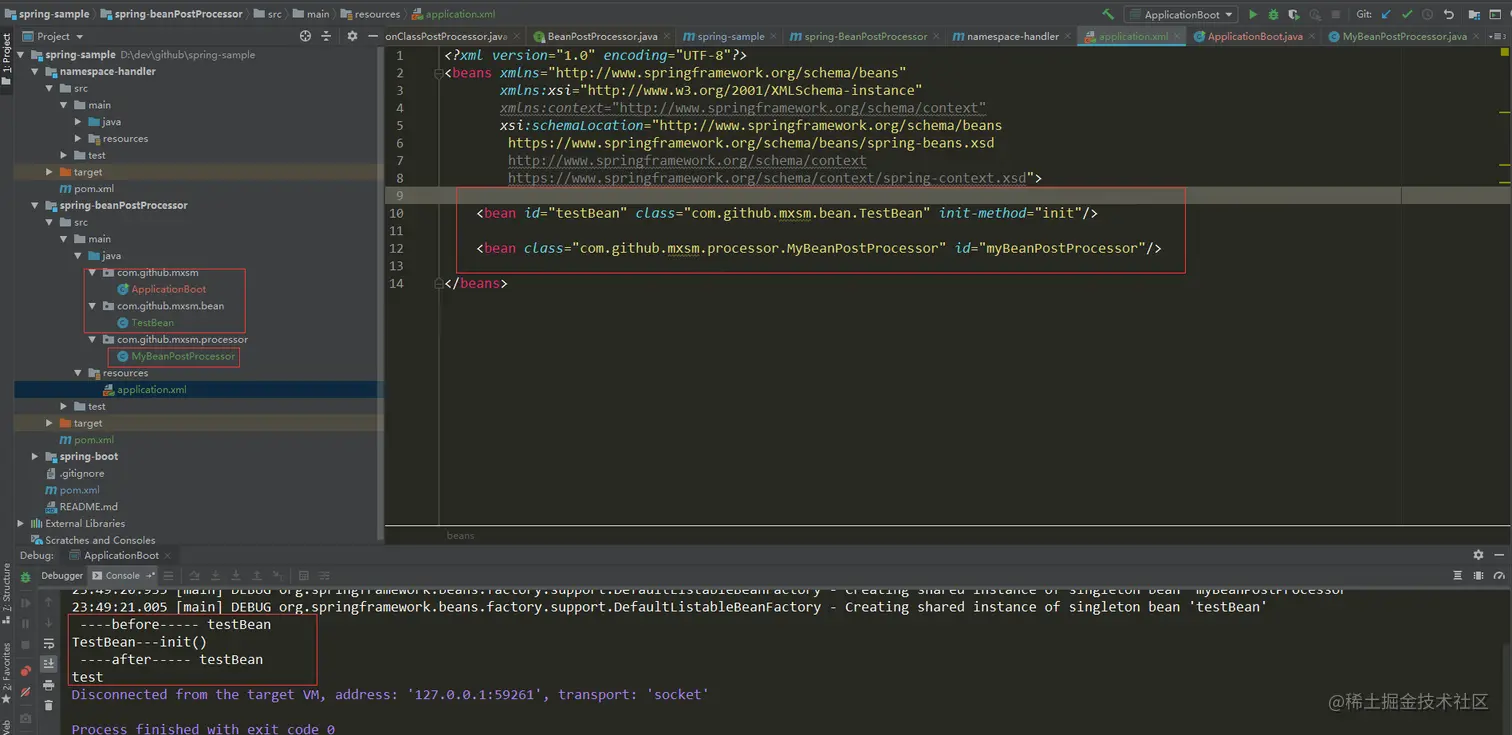This screenshot has height=735, width=1512.
Task: Click resources in the navigation breadcrumb
Action: [370, 14]
